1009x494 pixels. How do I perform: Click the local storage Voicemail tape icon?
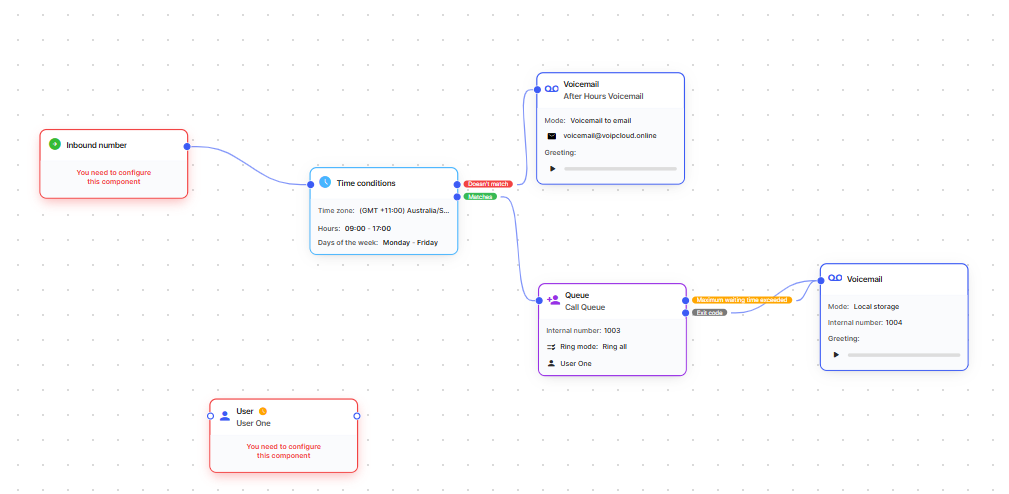coord(835,279)
